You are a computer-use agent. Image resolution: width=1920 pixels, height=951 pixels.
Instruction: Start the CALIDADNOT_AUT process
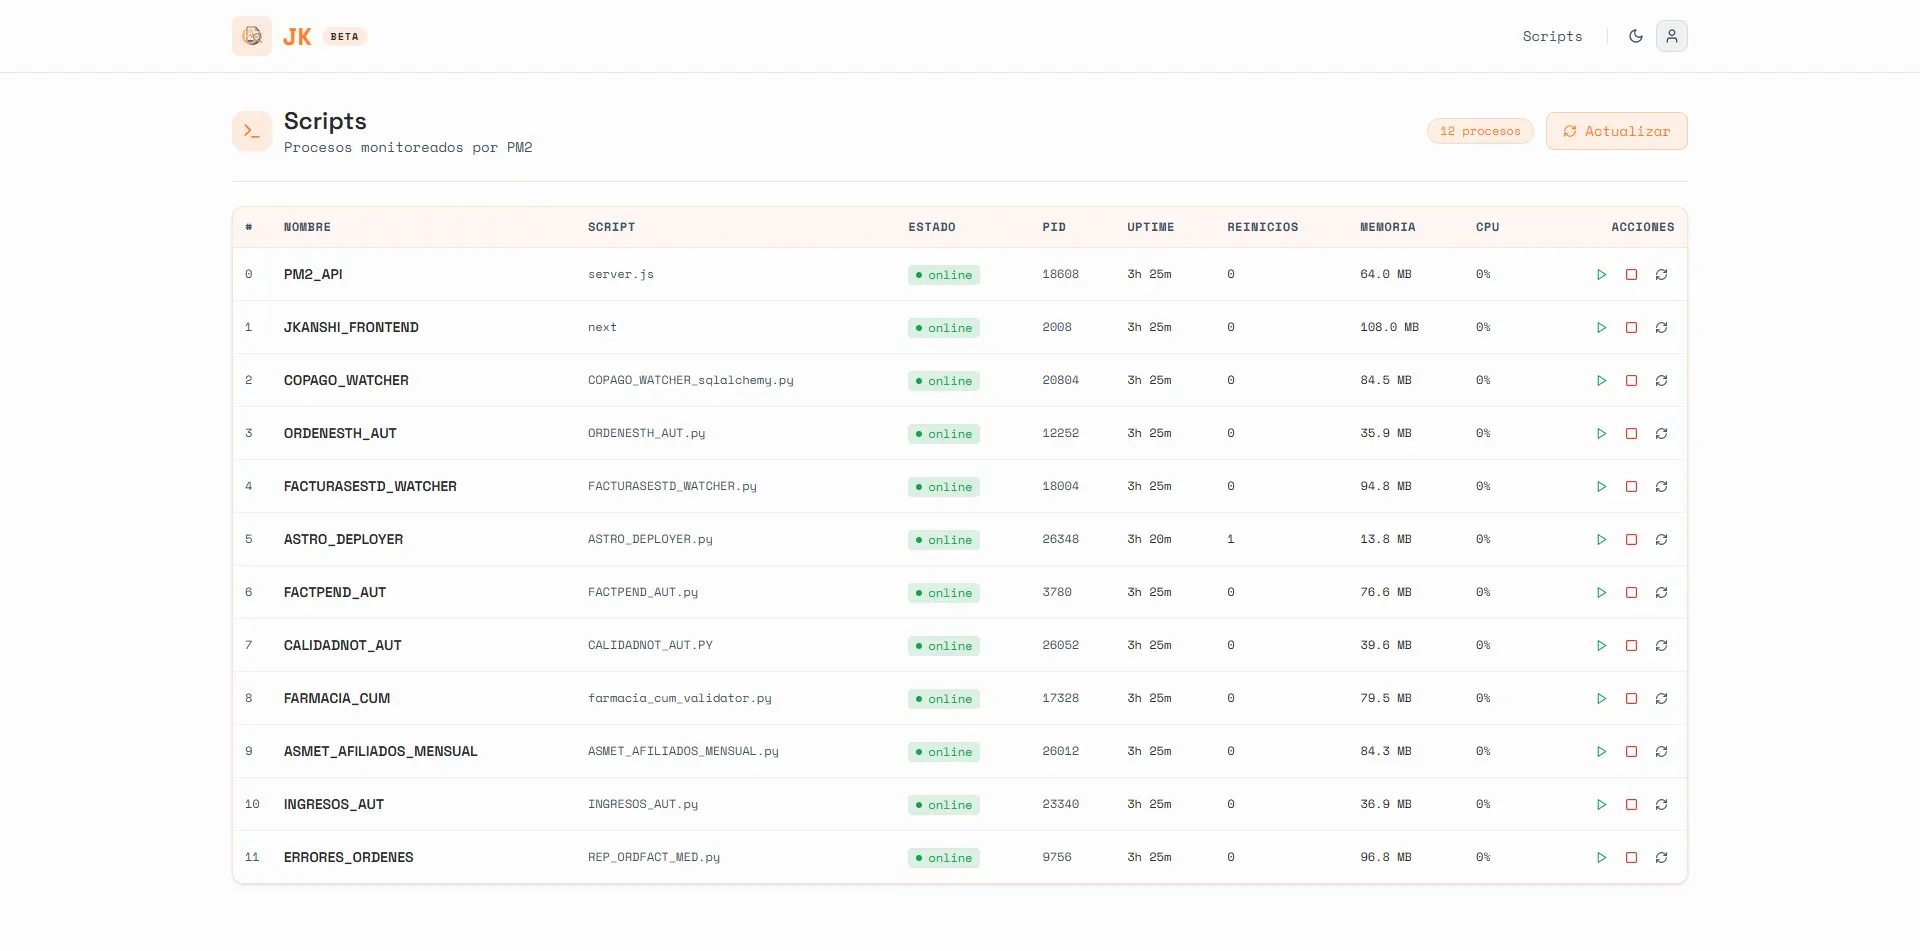1601,645
